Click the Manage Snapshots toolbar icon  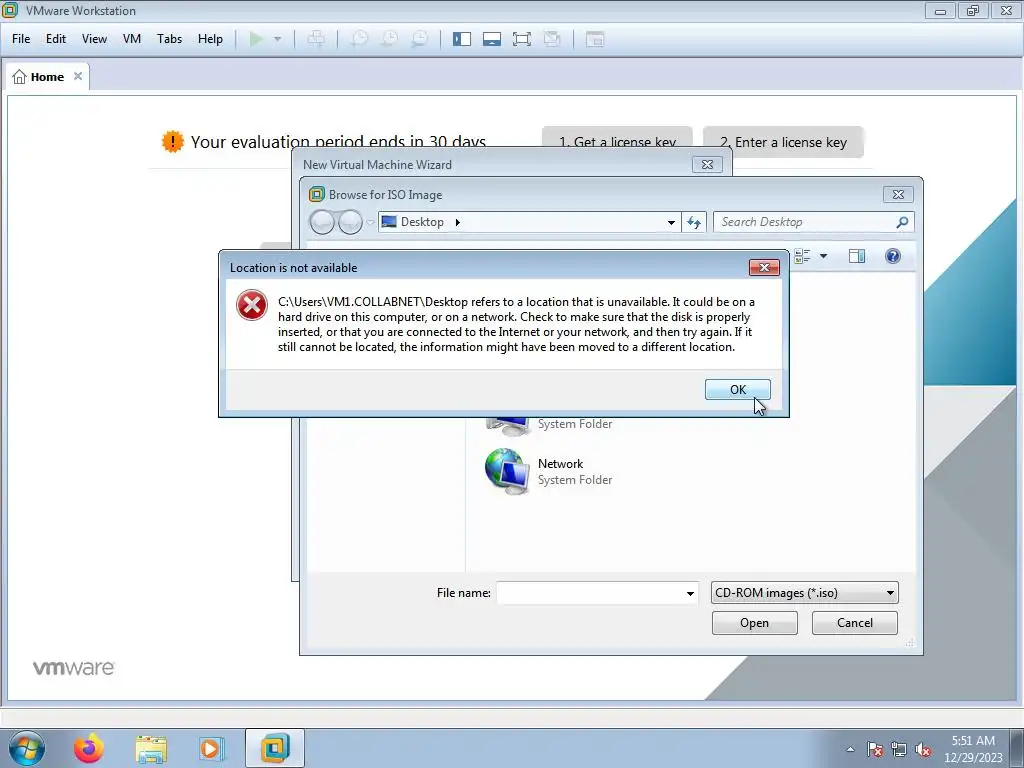click(419, 39)
